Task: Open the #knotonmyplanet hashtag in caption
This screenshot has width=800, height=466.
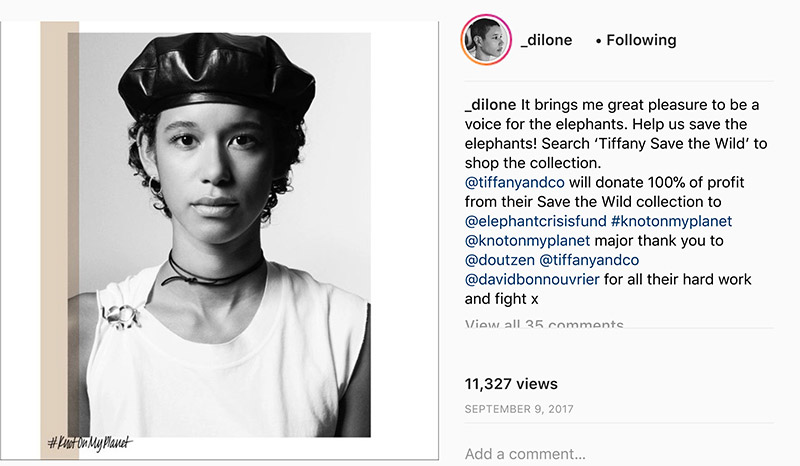Action: coord(677,222)
